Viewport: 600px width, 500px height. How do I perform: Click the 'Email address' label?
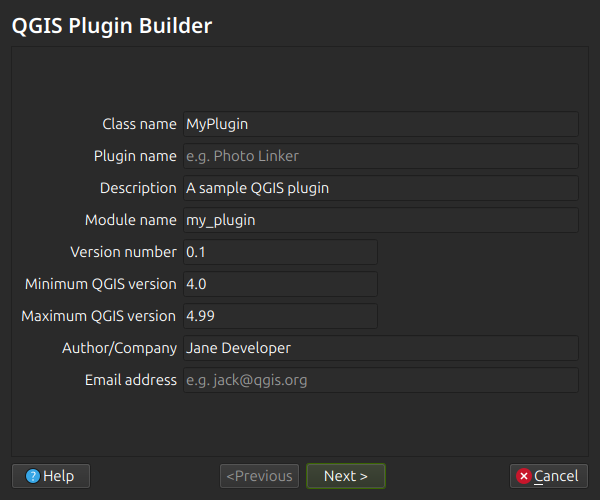point(131,380)
